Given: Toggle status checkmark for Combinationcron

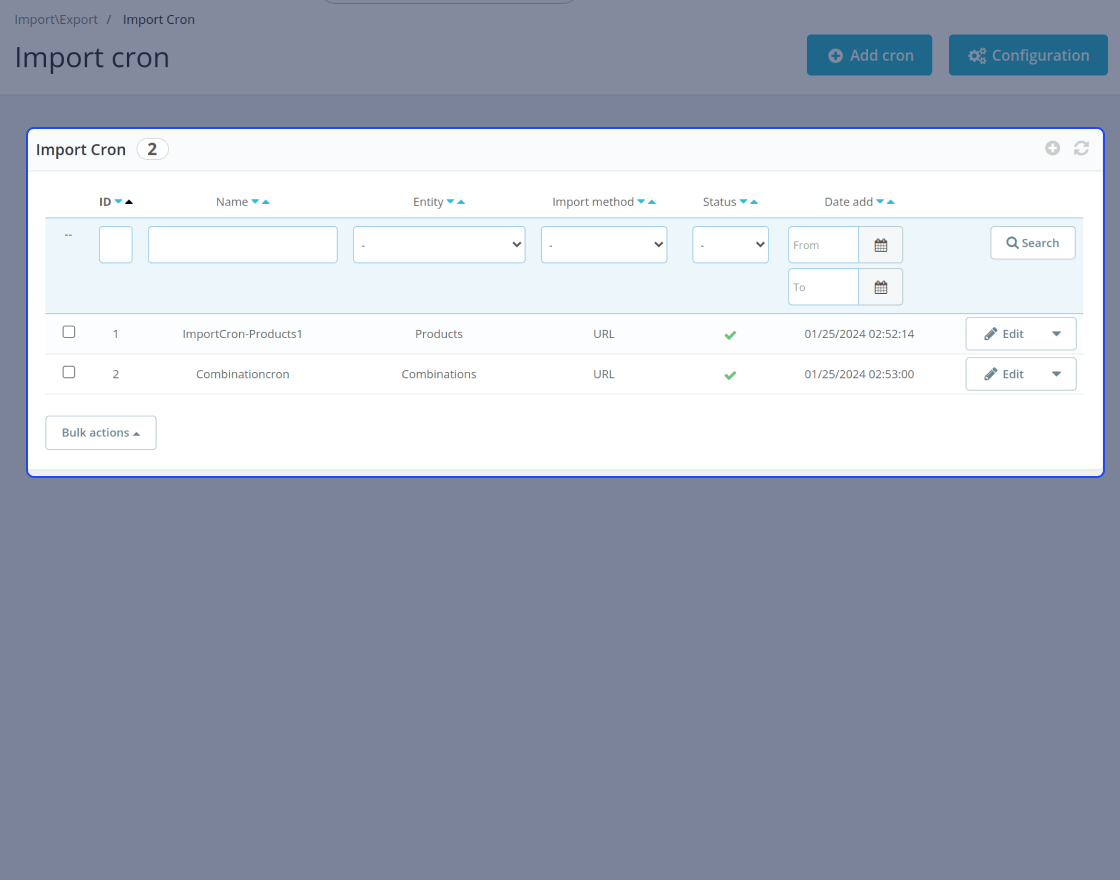Looking at the screenshot, I should (x=730, y=375).
